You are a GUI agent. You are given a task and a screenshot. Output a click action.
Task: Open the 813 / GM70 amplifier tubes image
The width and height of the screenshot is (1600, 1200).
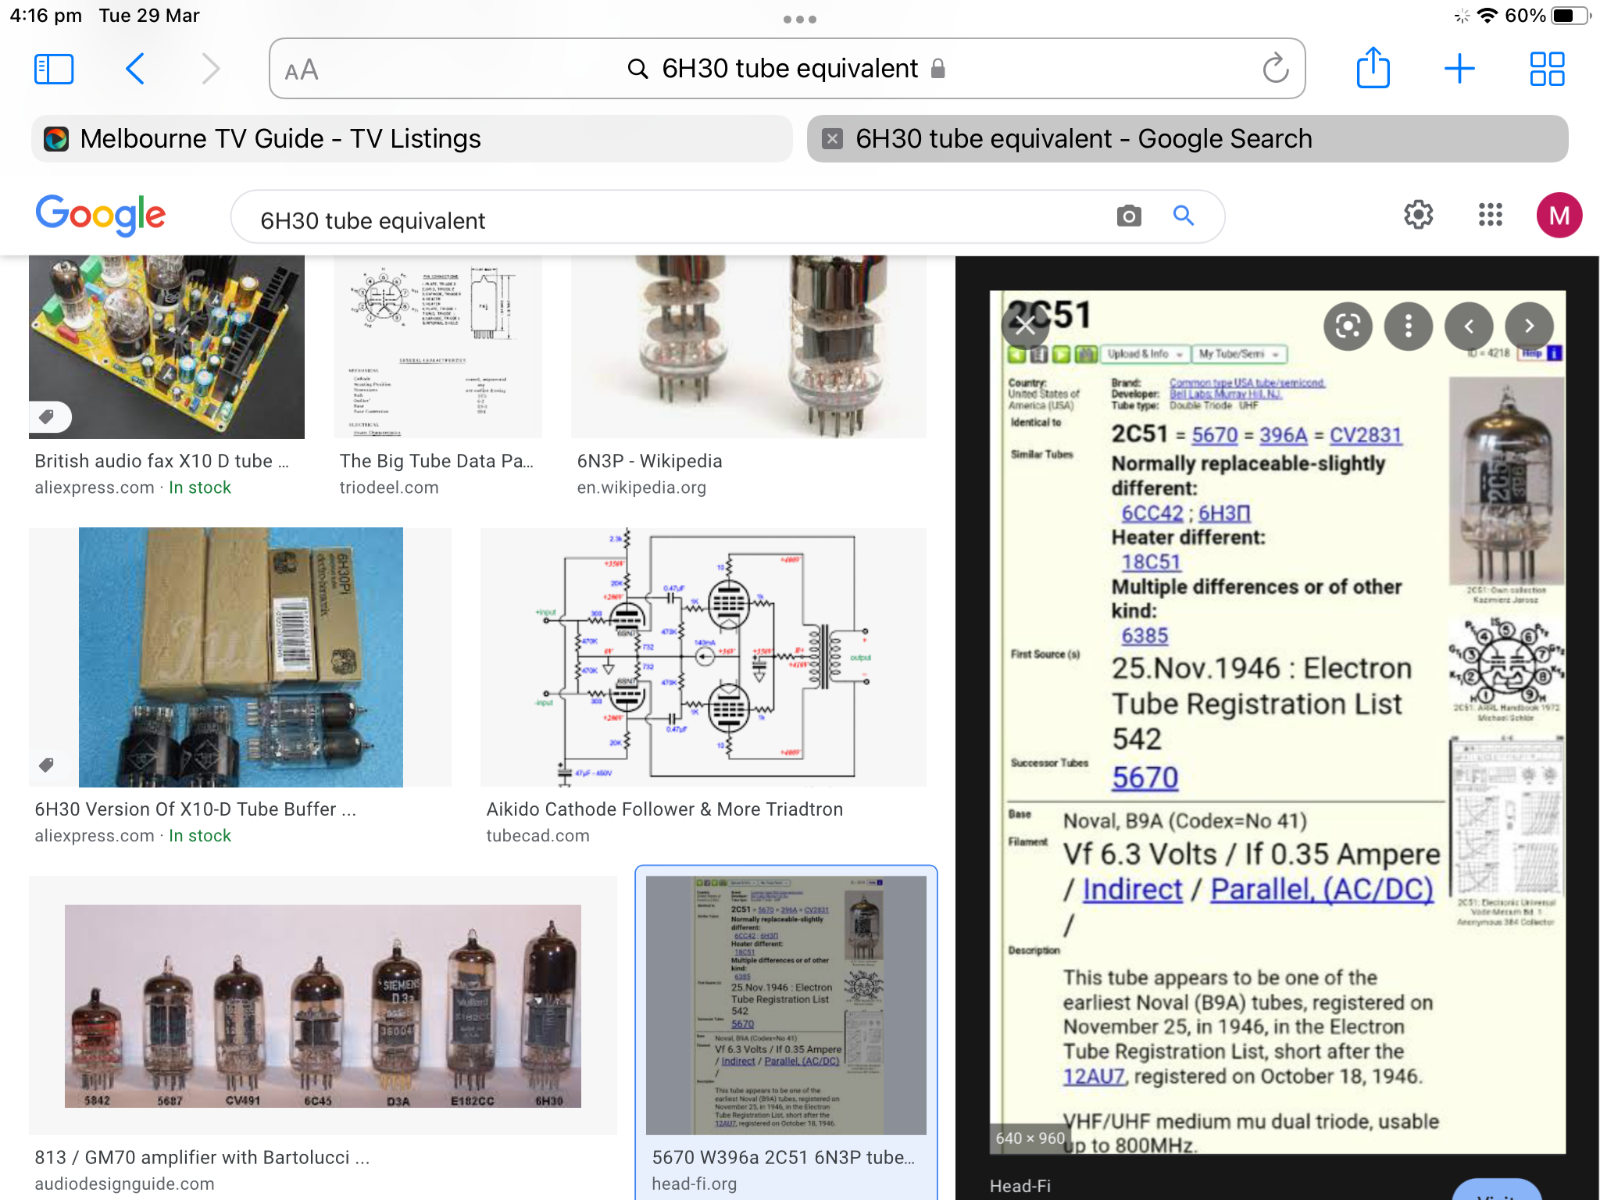[323, 1005]
